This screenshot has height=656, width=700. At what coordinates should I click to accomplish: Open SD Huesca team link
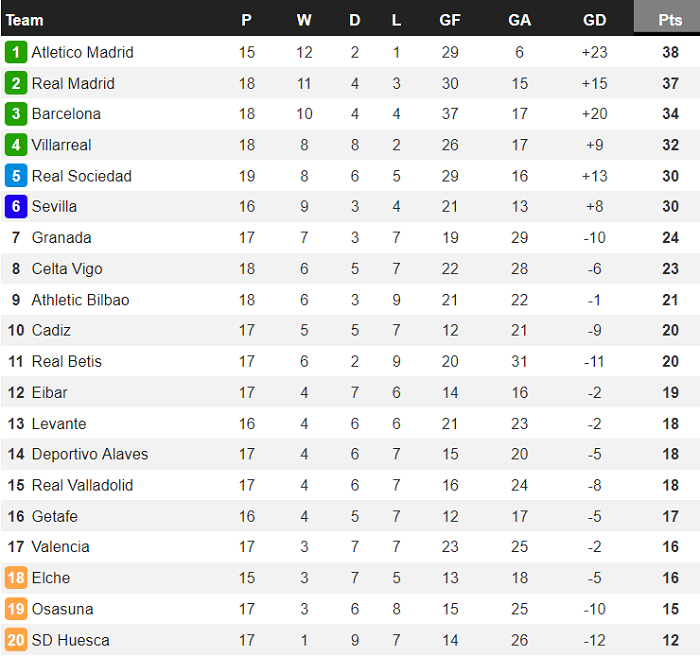coord(70,640)
